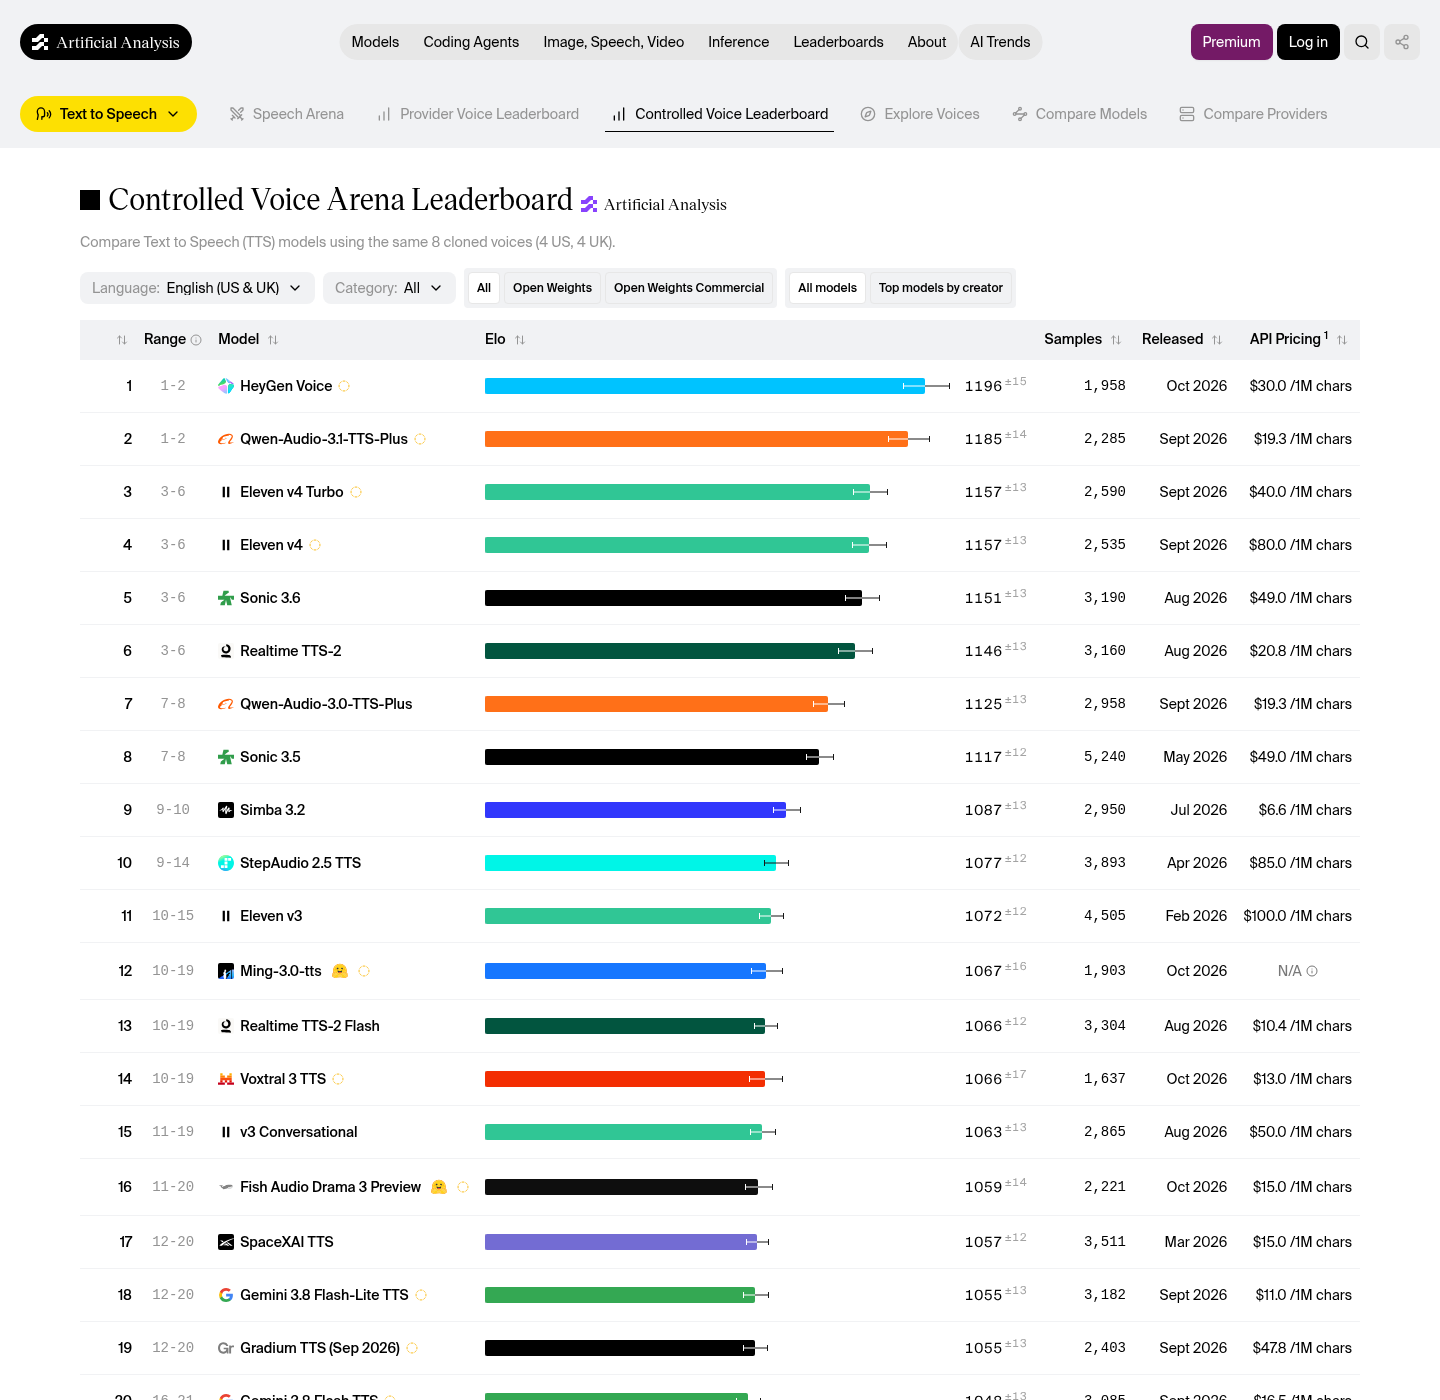Click the StepAudio 2.5 TTS icon
Image resolution: width=1440 pixels, height=1400 pixels.
click(x=226, y=863)
